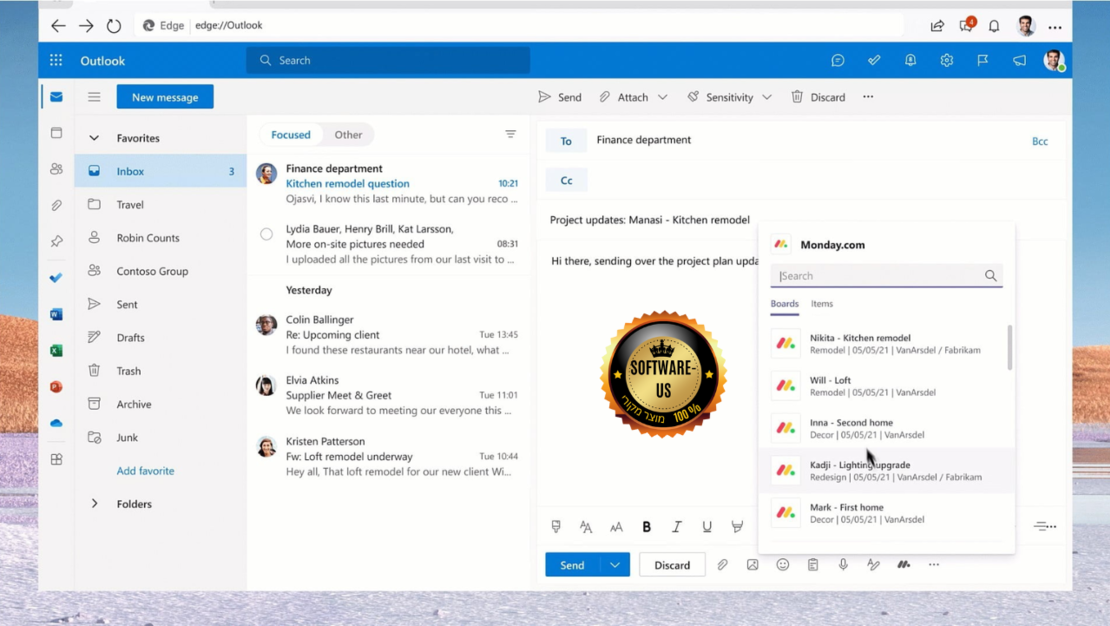Open the settings gear in Outlook header
Screen dimensions: 1110x626
click(x=946, y=61)
